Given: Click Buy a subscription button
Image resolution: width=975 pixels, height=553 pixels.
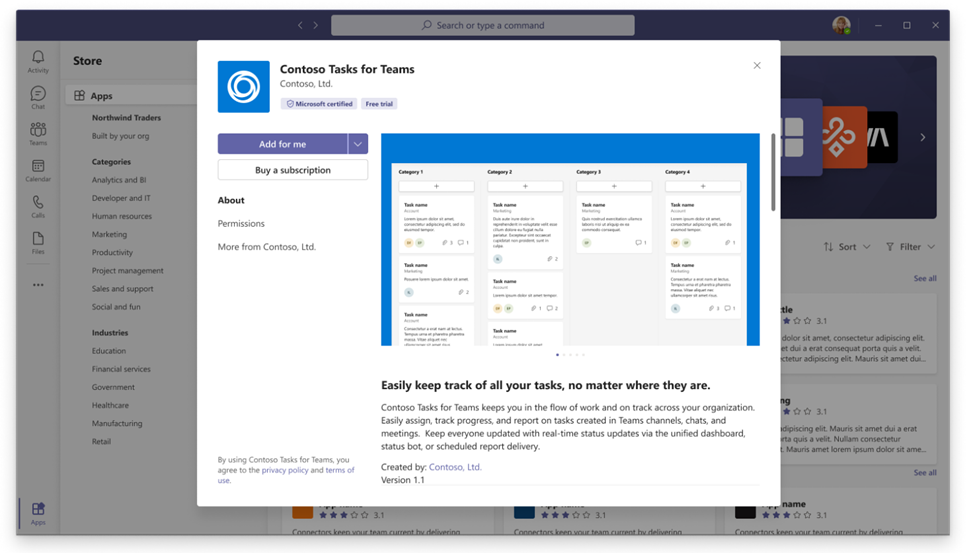Looking at the screenshot, I should [292, 170].
